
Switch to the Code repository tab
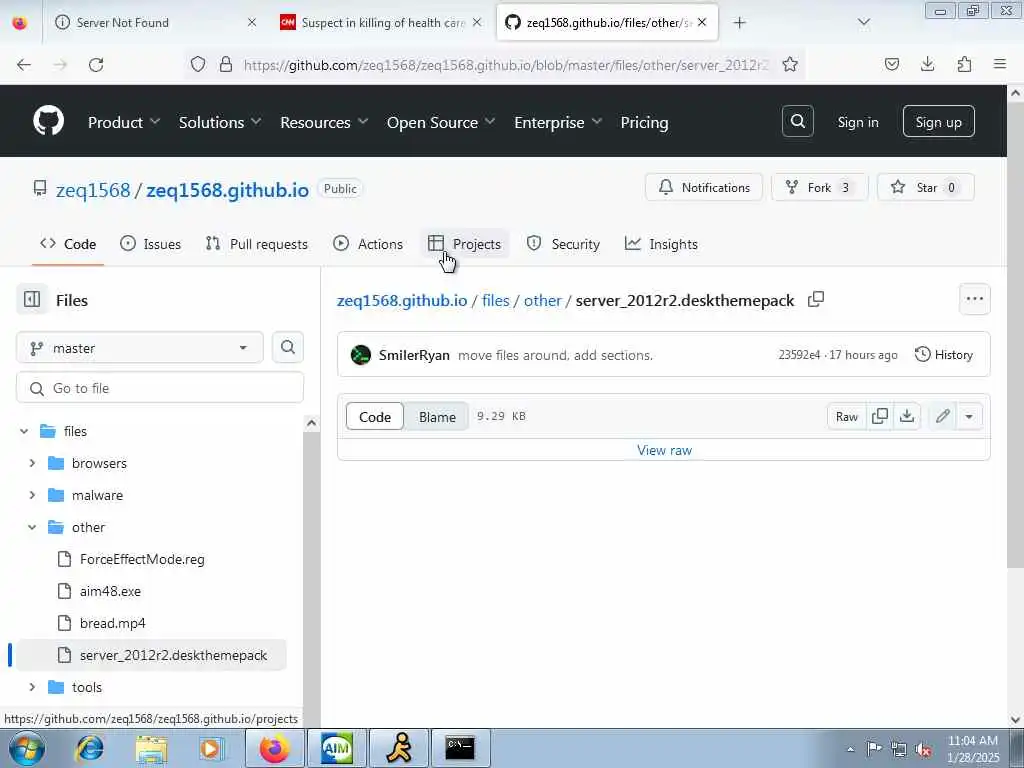point(68,244)
